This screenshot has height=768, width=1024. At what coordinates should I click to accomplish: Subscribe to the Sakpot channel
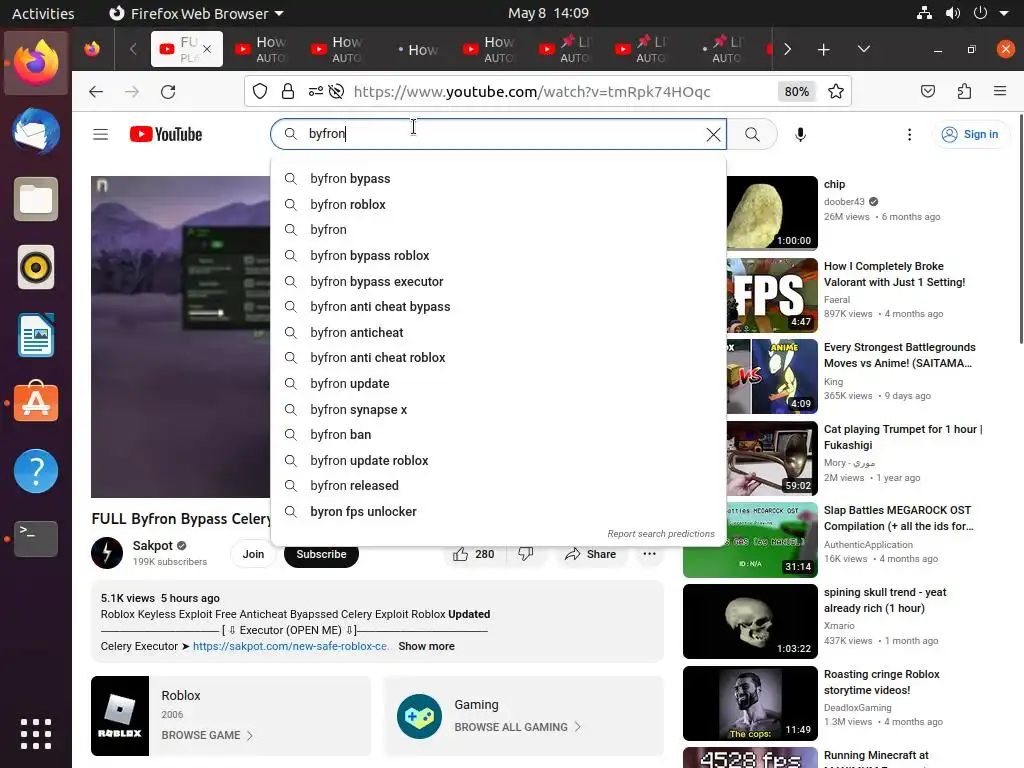(321, 554)
